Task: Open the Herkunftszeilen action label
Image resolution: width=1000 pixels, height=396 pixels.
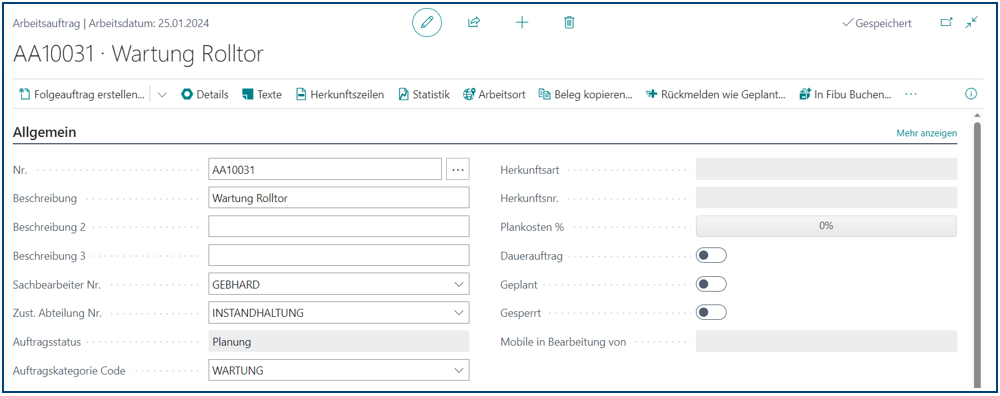Action: [x=348, y=94]
